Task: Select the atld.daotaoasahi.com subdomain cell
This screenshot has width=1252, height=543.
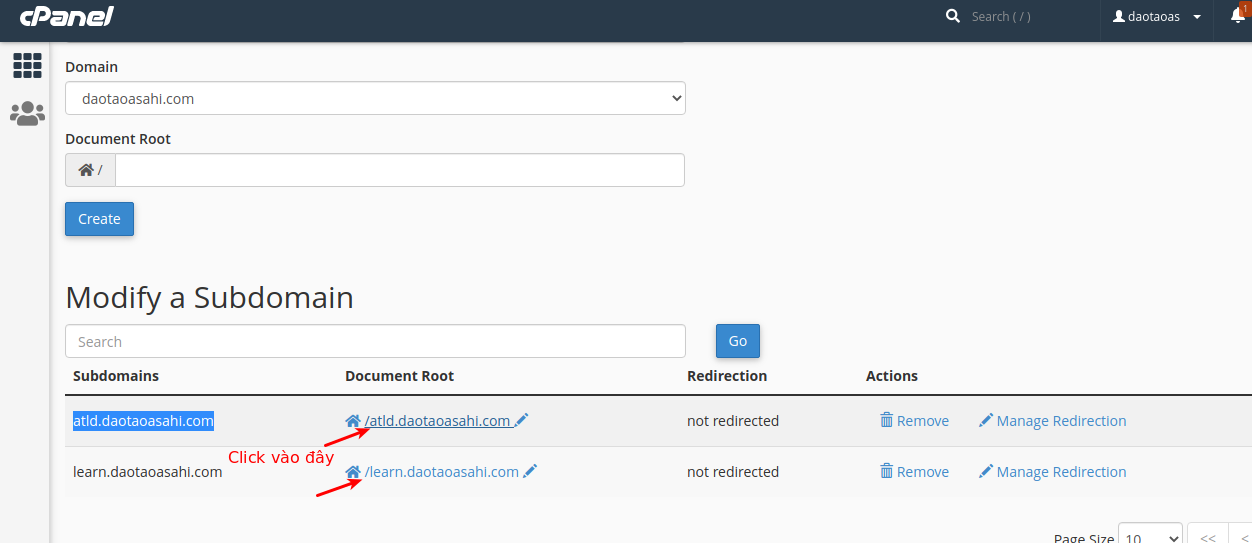Action: click(x=143, y=421)
